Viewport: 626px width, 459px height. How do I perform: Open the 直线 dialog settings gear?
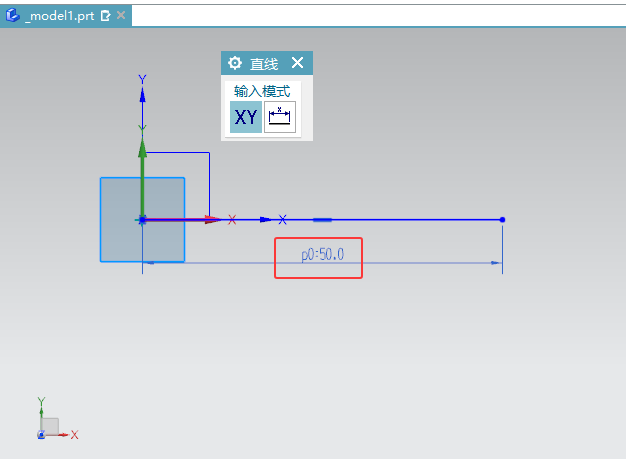[235, 63]
